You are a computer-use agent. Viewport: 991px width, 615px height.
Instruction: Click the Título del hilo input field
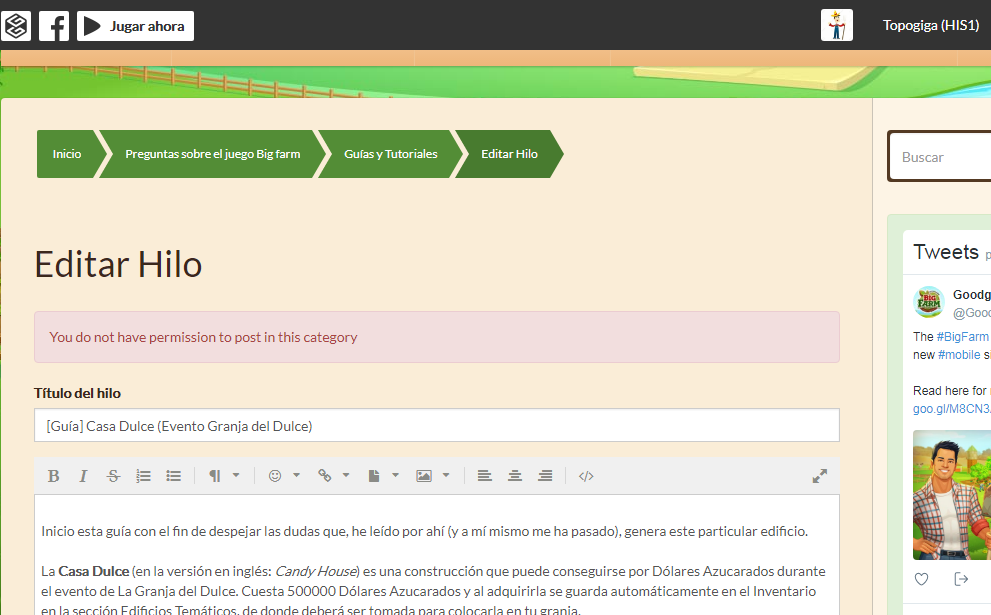pyautogui.click(x=437, y=425)
